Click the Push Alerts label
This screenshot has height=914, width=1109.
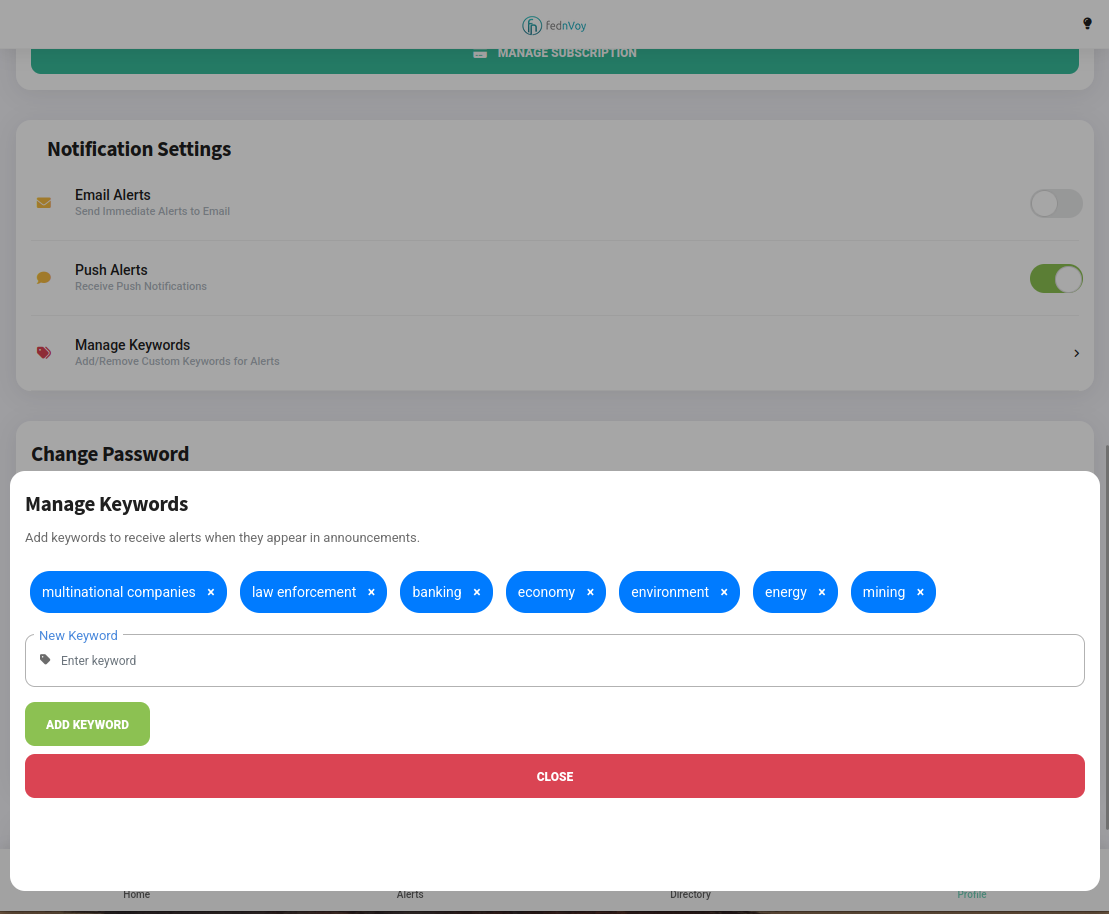[112, 270]
